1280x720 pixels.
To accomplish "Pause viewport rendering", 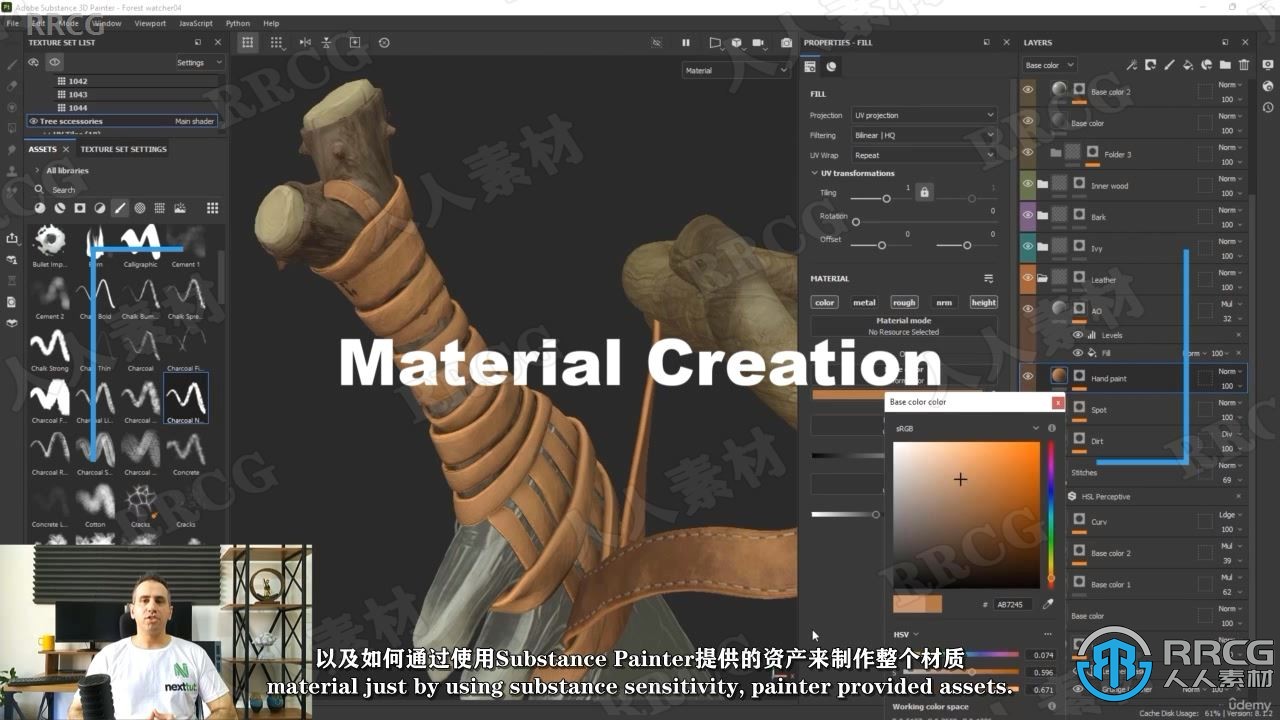I will (x=686, y=42).
